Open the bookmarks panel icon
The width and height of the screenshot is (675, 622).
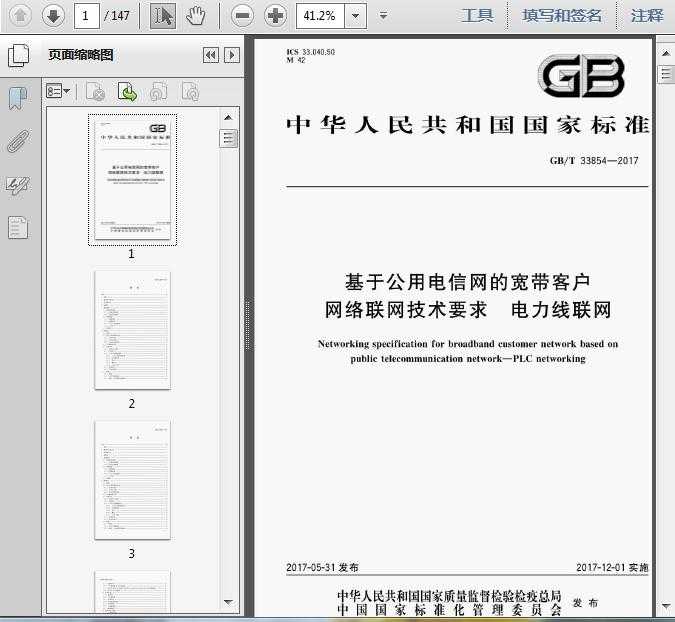(18, 98)
